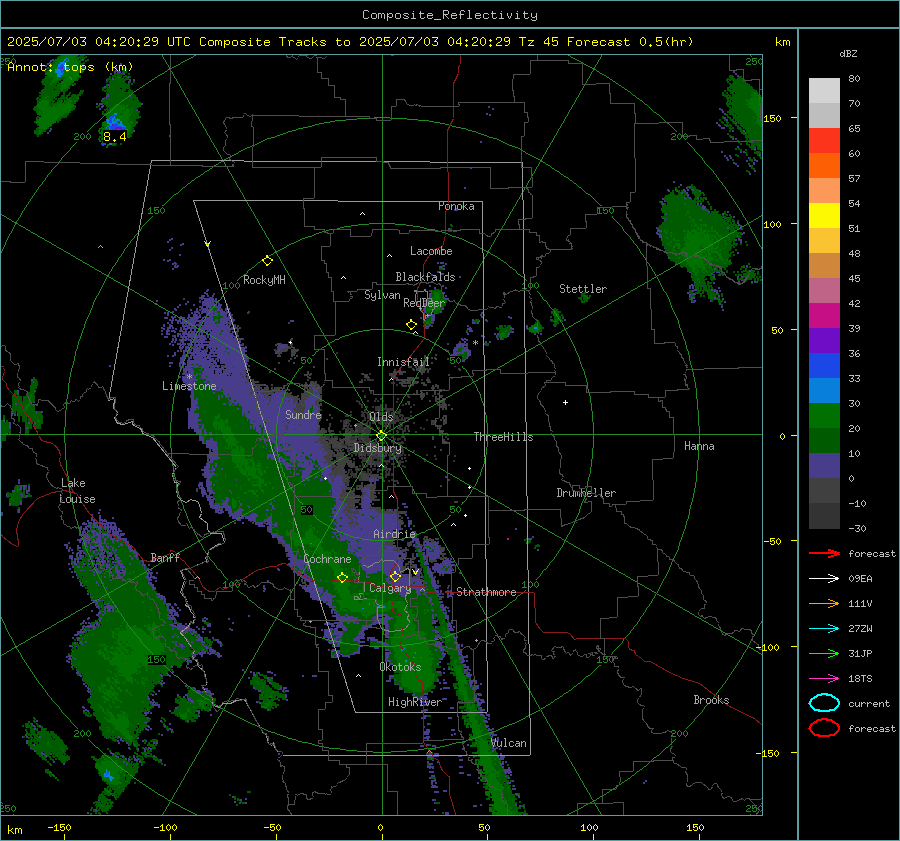
Task: Click the Sylvan town label
Action: pyautogui.click(x=382, y=295)
